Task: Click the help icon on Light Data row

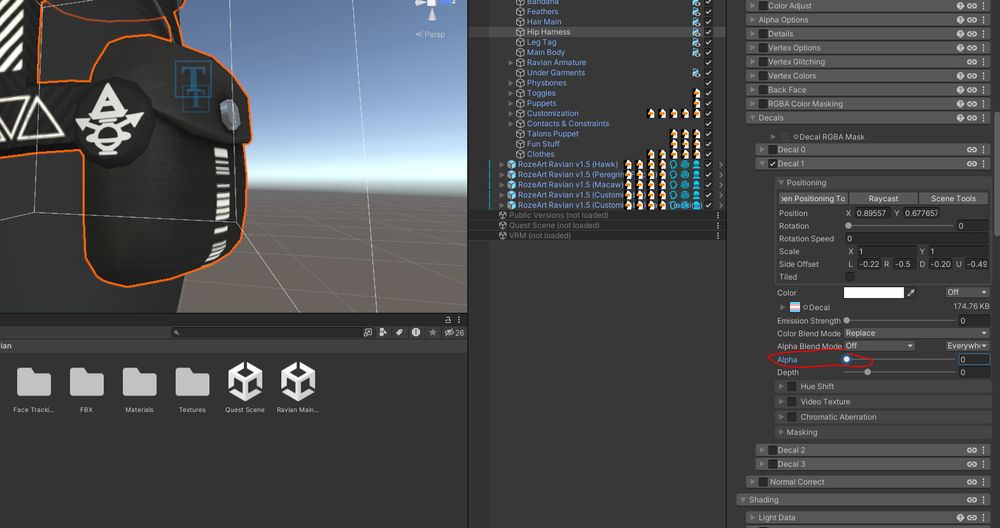Action: (x=960, y=518)
